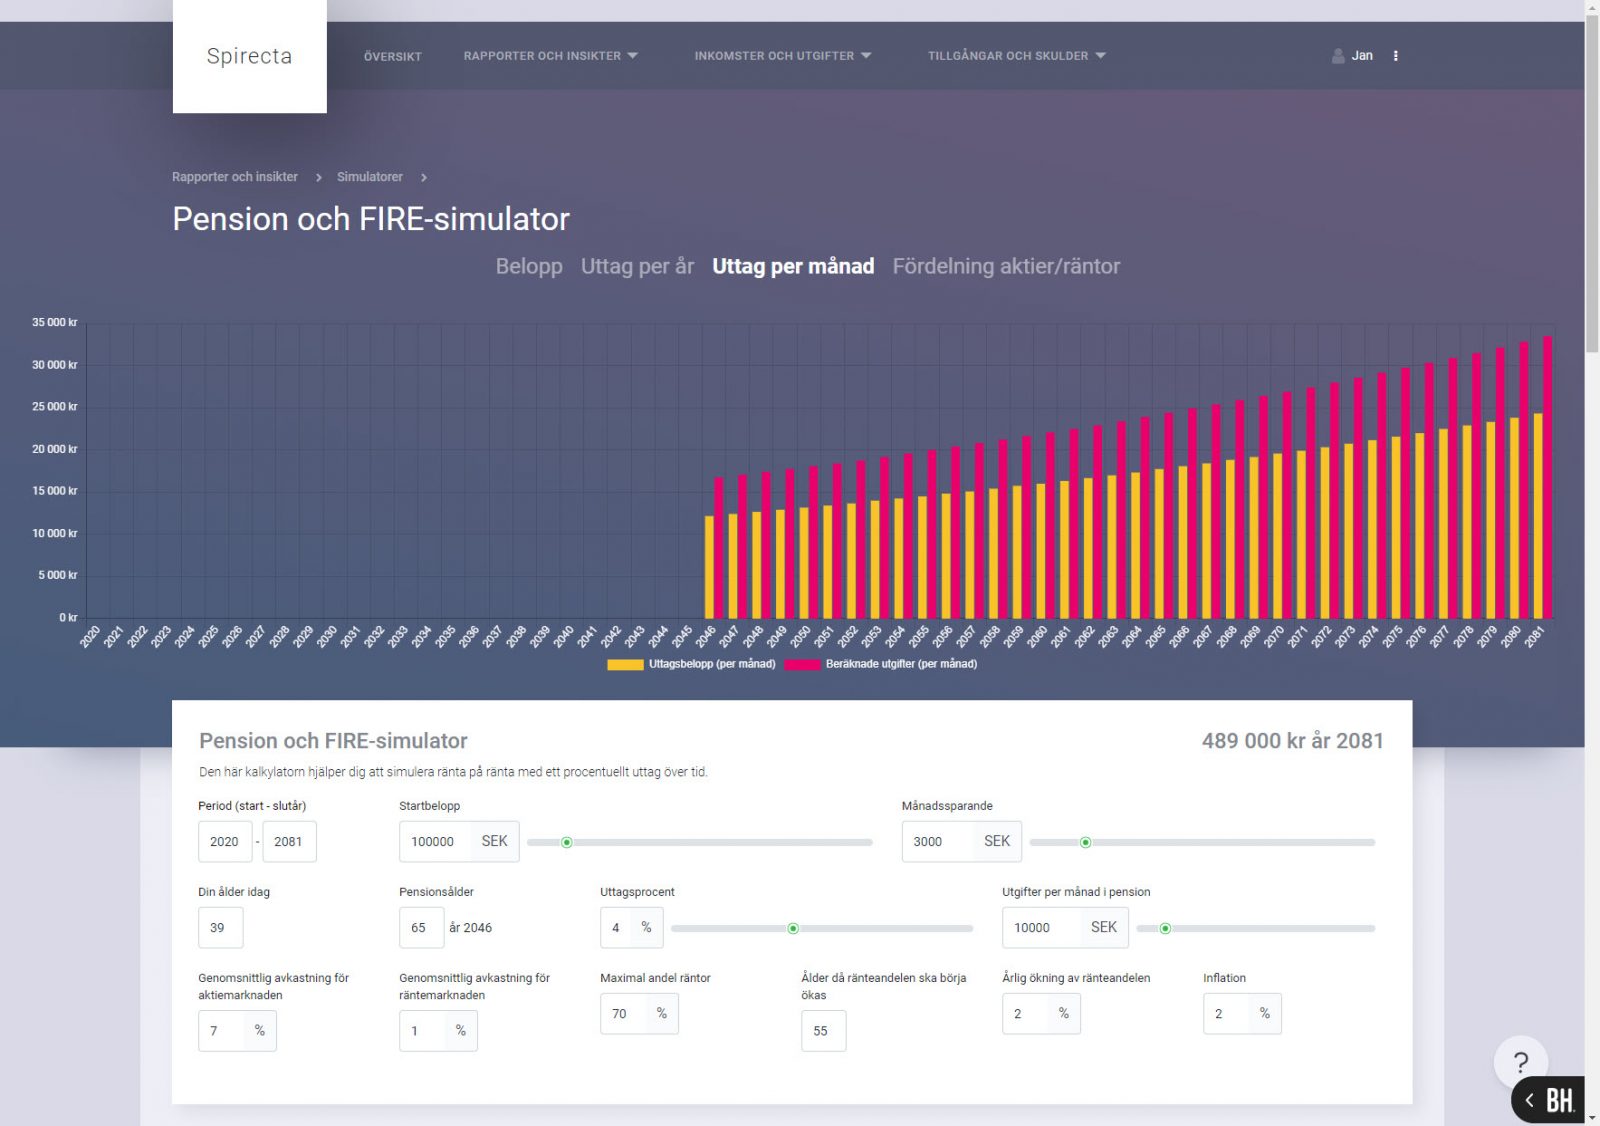This screenshot has width=1600, height=1126.
Task: Switch to the Belopp chart tab
Action: [x=529, y=266]
